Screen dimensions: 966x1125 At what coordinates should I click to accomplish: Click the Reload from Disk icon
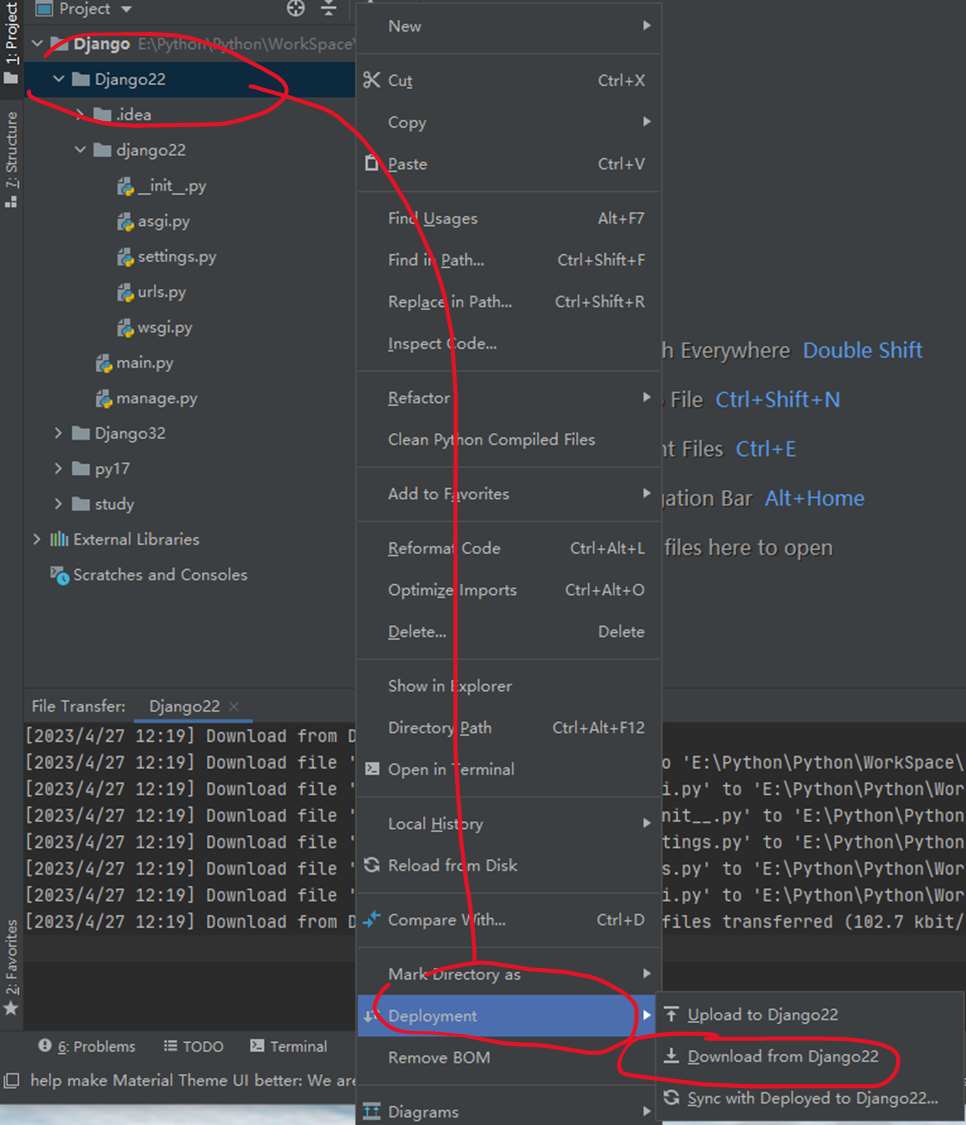point(372,865)
